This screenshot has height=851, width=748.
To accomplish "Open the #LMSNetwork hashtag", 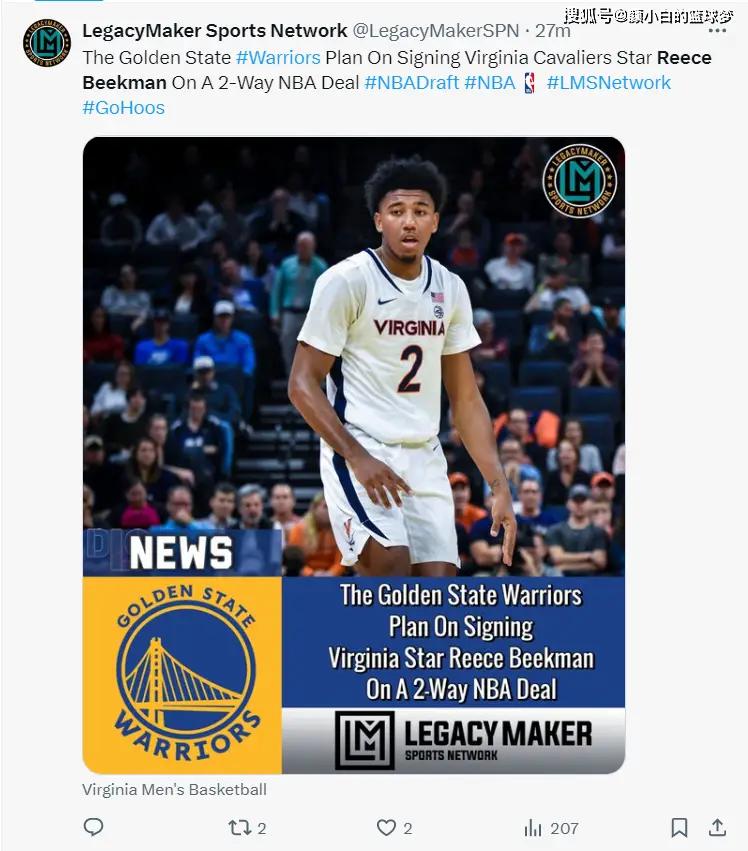I will (x=609, y=82).
